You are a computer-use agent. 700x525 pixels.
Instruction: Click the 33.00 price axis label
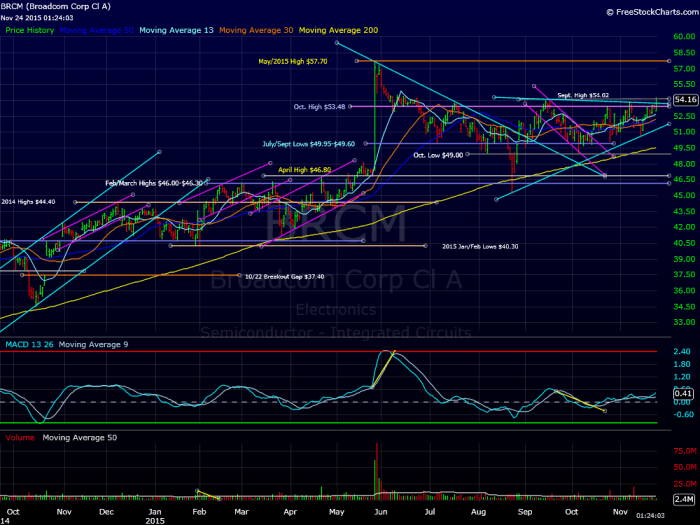click(684, 322)
